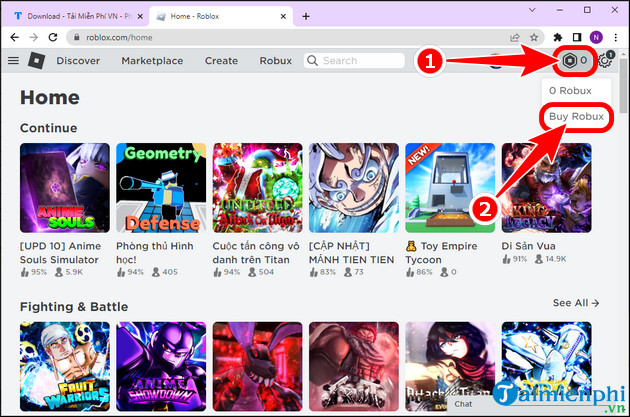Bookmark this page with the star icon

(x=534, y=37)
